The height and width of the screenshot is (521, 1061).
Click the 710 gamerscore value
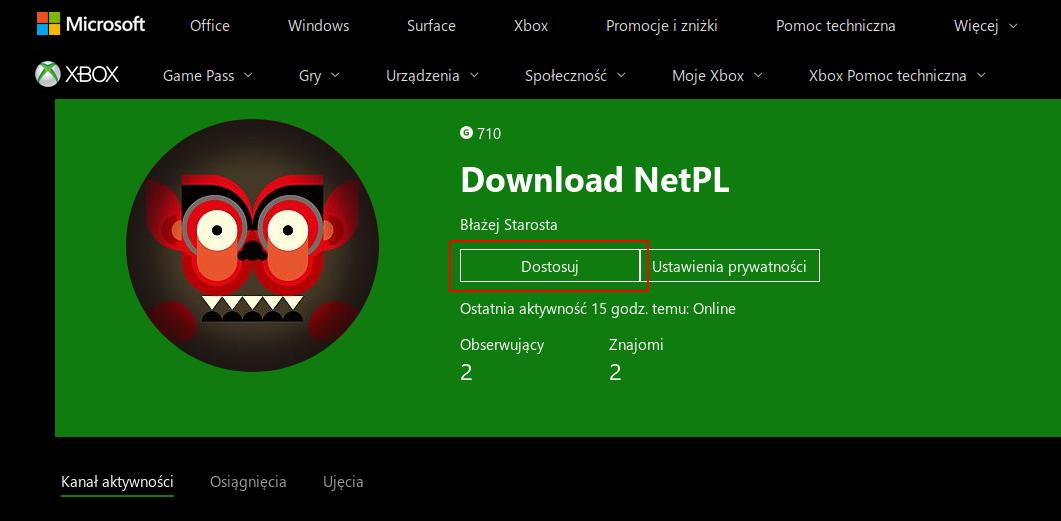[489, 133]
